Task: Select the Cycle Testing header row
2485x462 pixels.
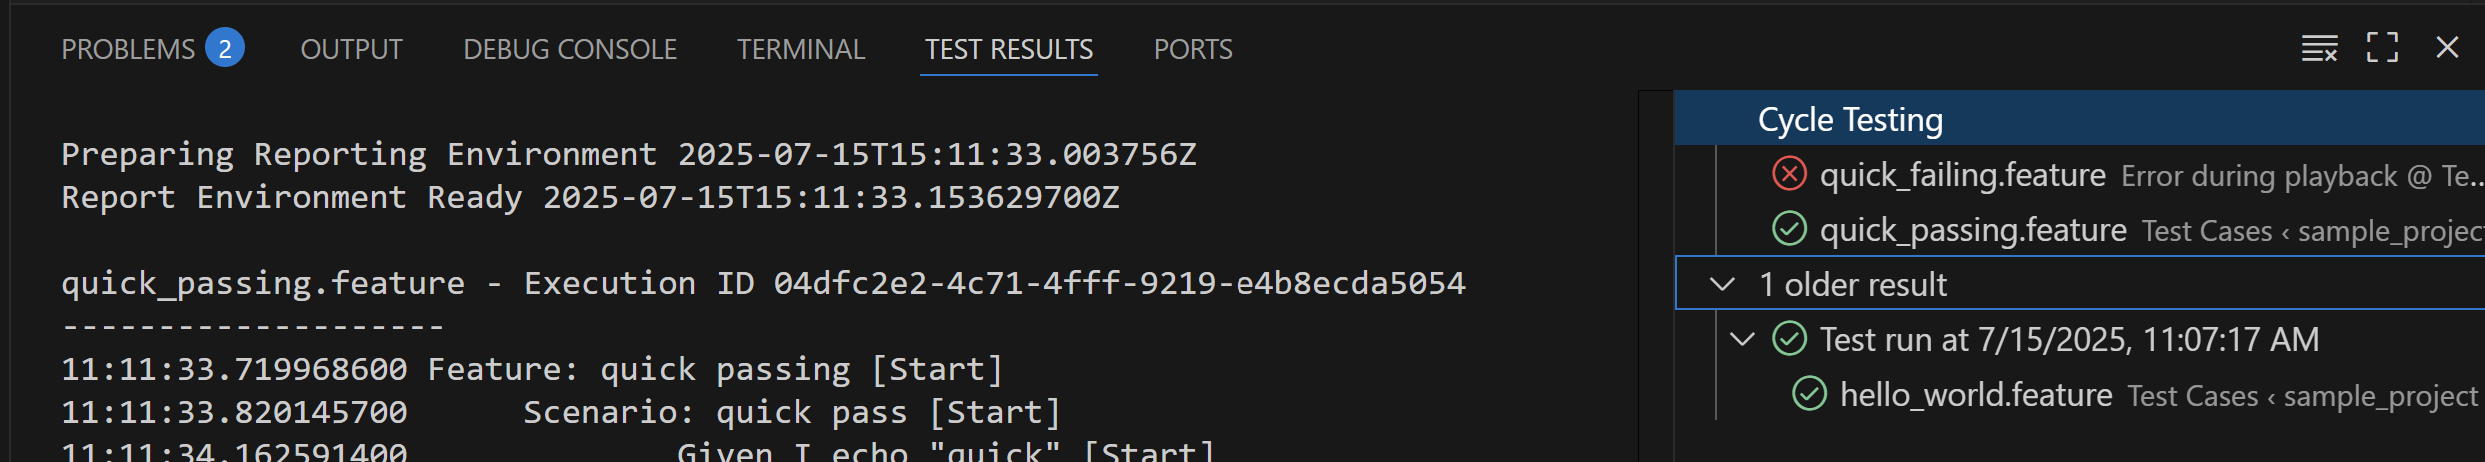Action: [x=2079, y=119]
